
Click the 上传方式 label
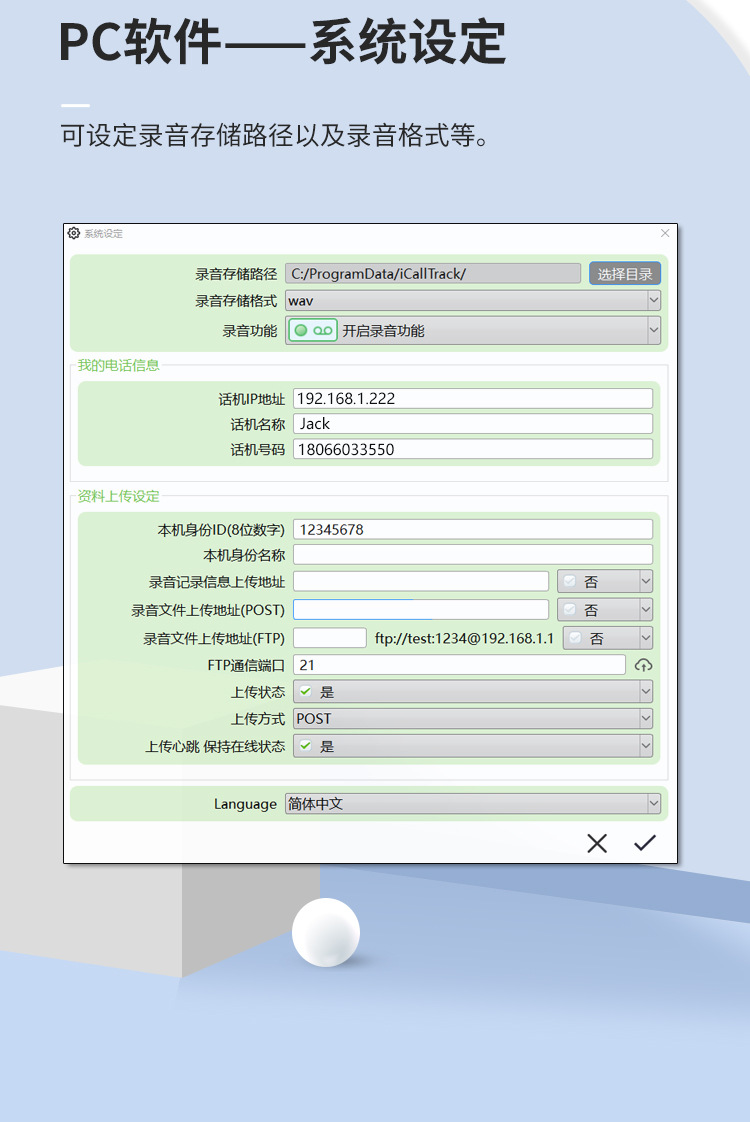pyautogui.click(x=258, y=719)
